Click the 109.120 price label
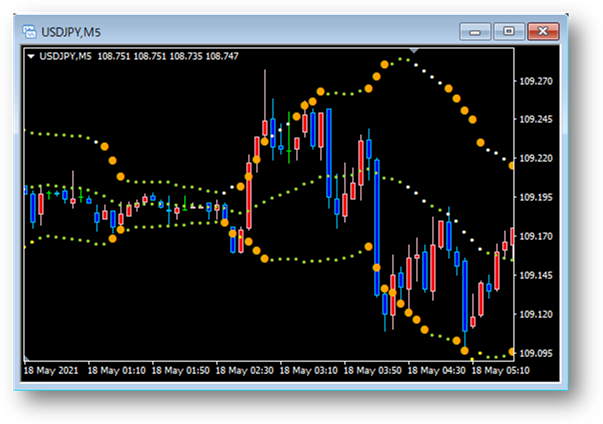 536,314
